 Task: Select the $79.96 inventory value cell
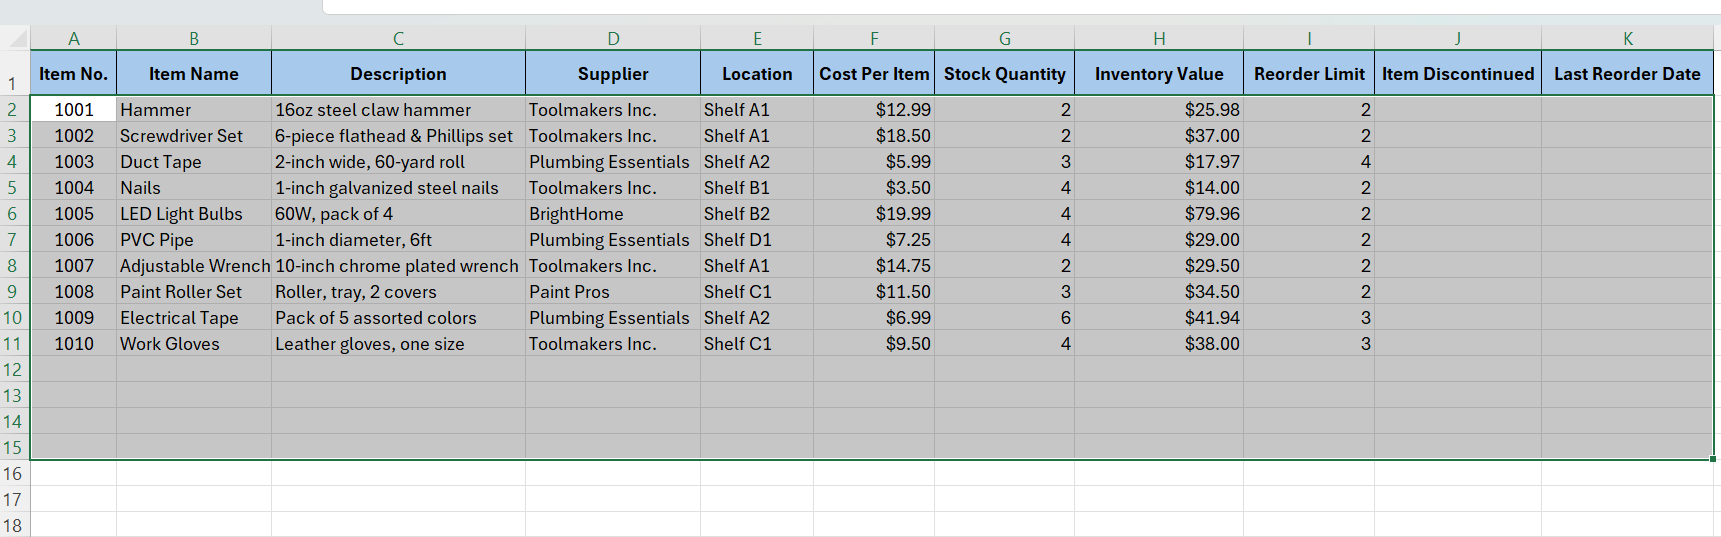pos(1158,214)
